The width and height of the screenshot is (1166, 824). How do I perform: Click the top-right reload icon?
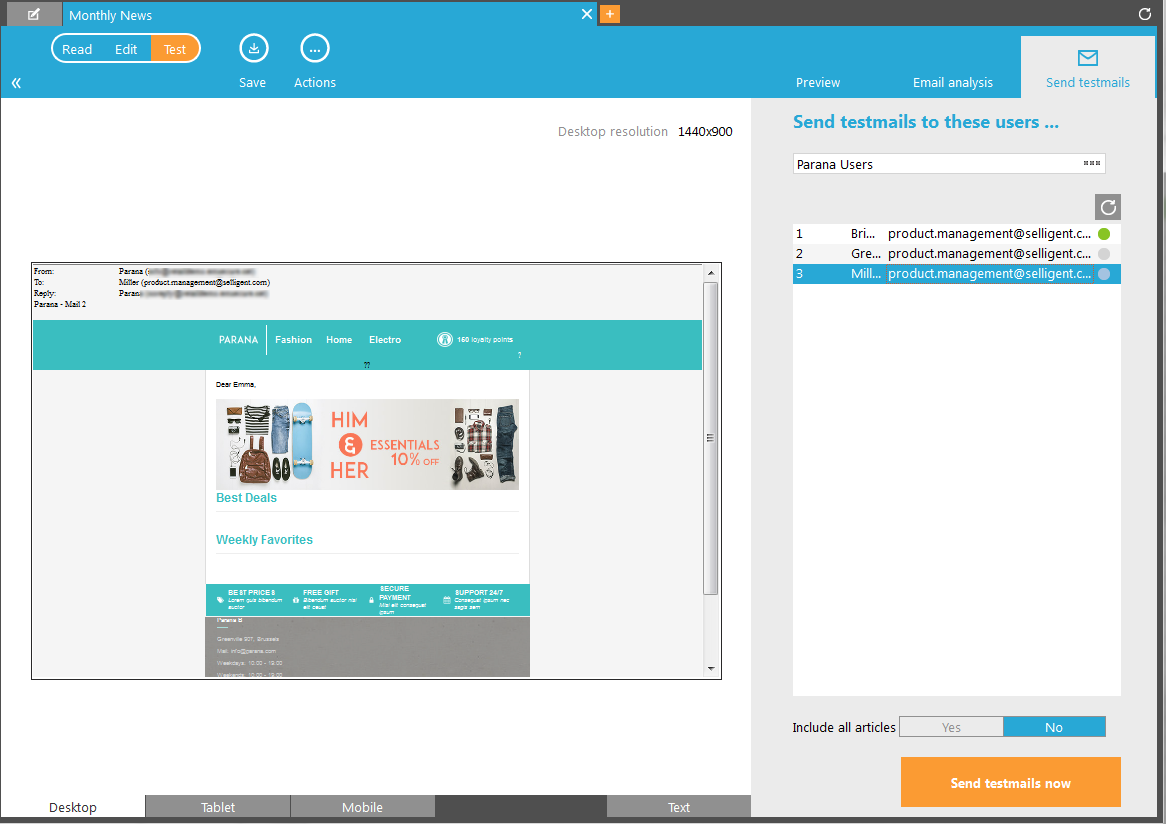(x=1145, y=14)
